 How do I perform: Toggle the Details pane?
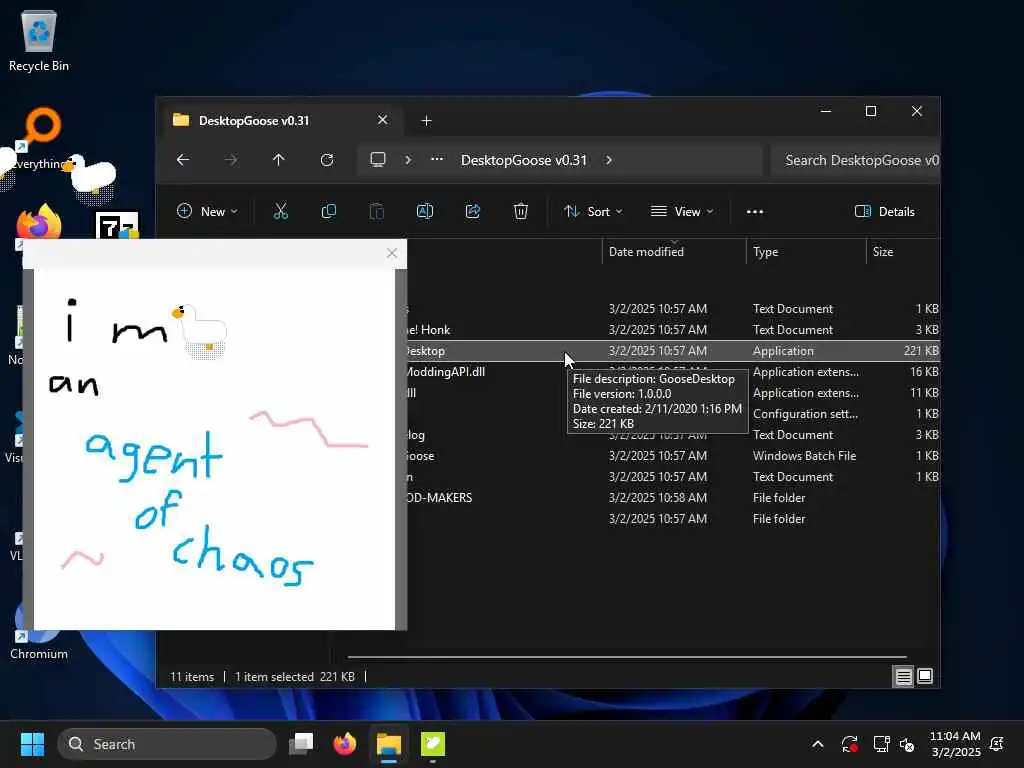[x=884, y=211]
